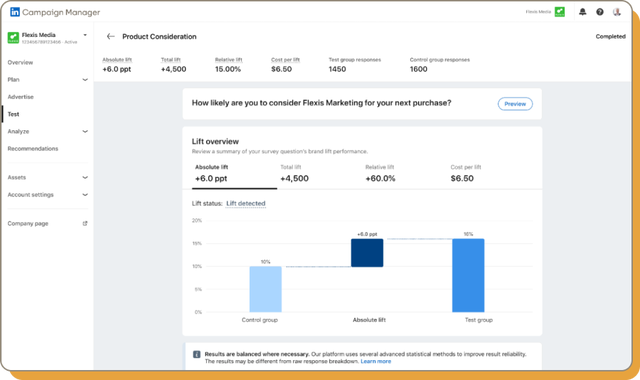
Task: Open the user profile avatar
Action: click(617, 12)
